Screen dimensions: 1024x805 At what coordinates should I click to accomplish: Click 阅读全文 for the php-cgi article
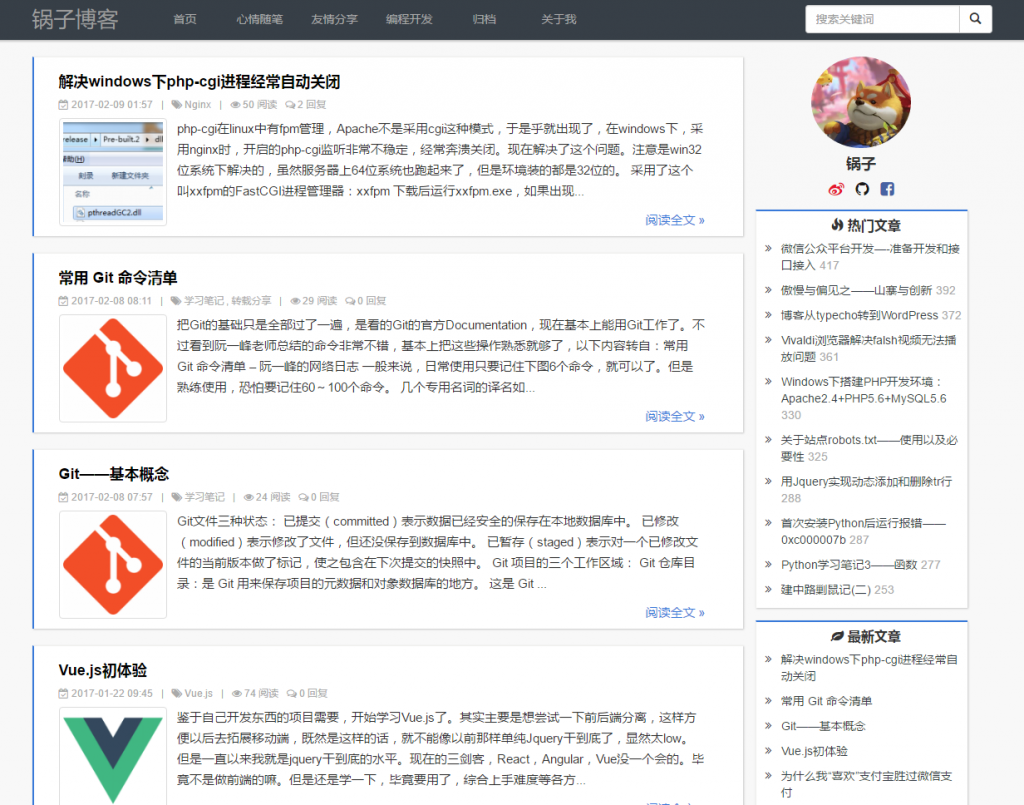(675, 220)
